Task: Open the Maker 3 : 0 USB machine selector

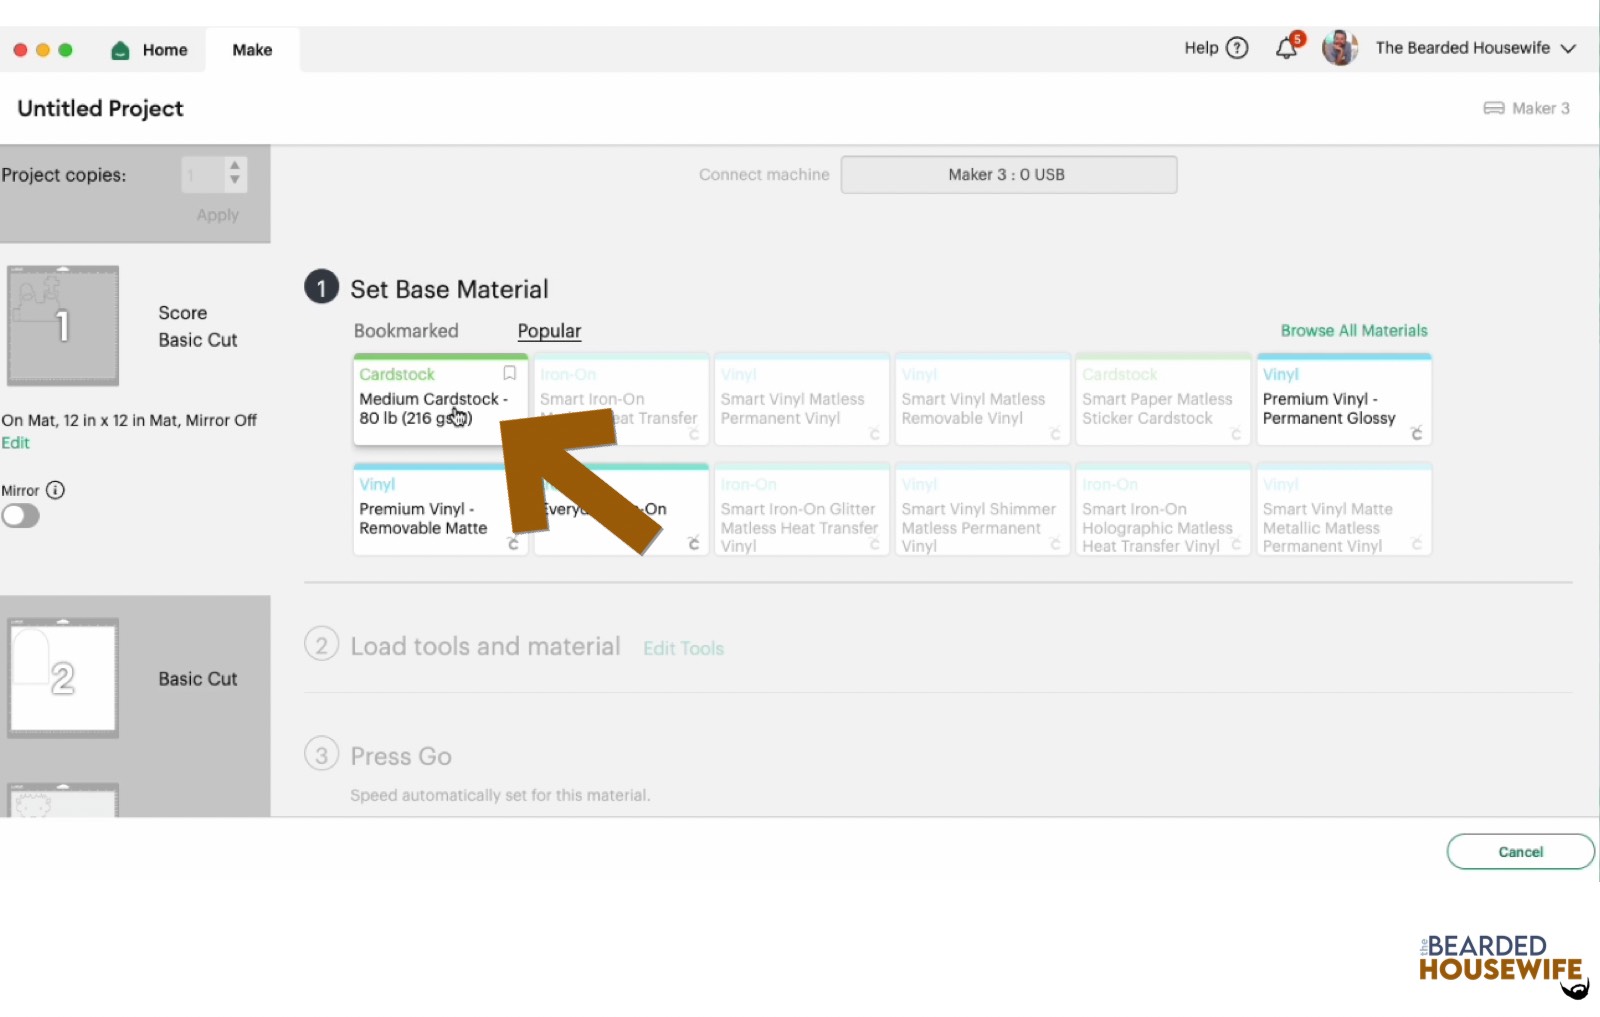Action: coord(1008,174)
